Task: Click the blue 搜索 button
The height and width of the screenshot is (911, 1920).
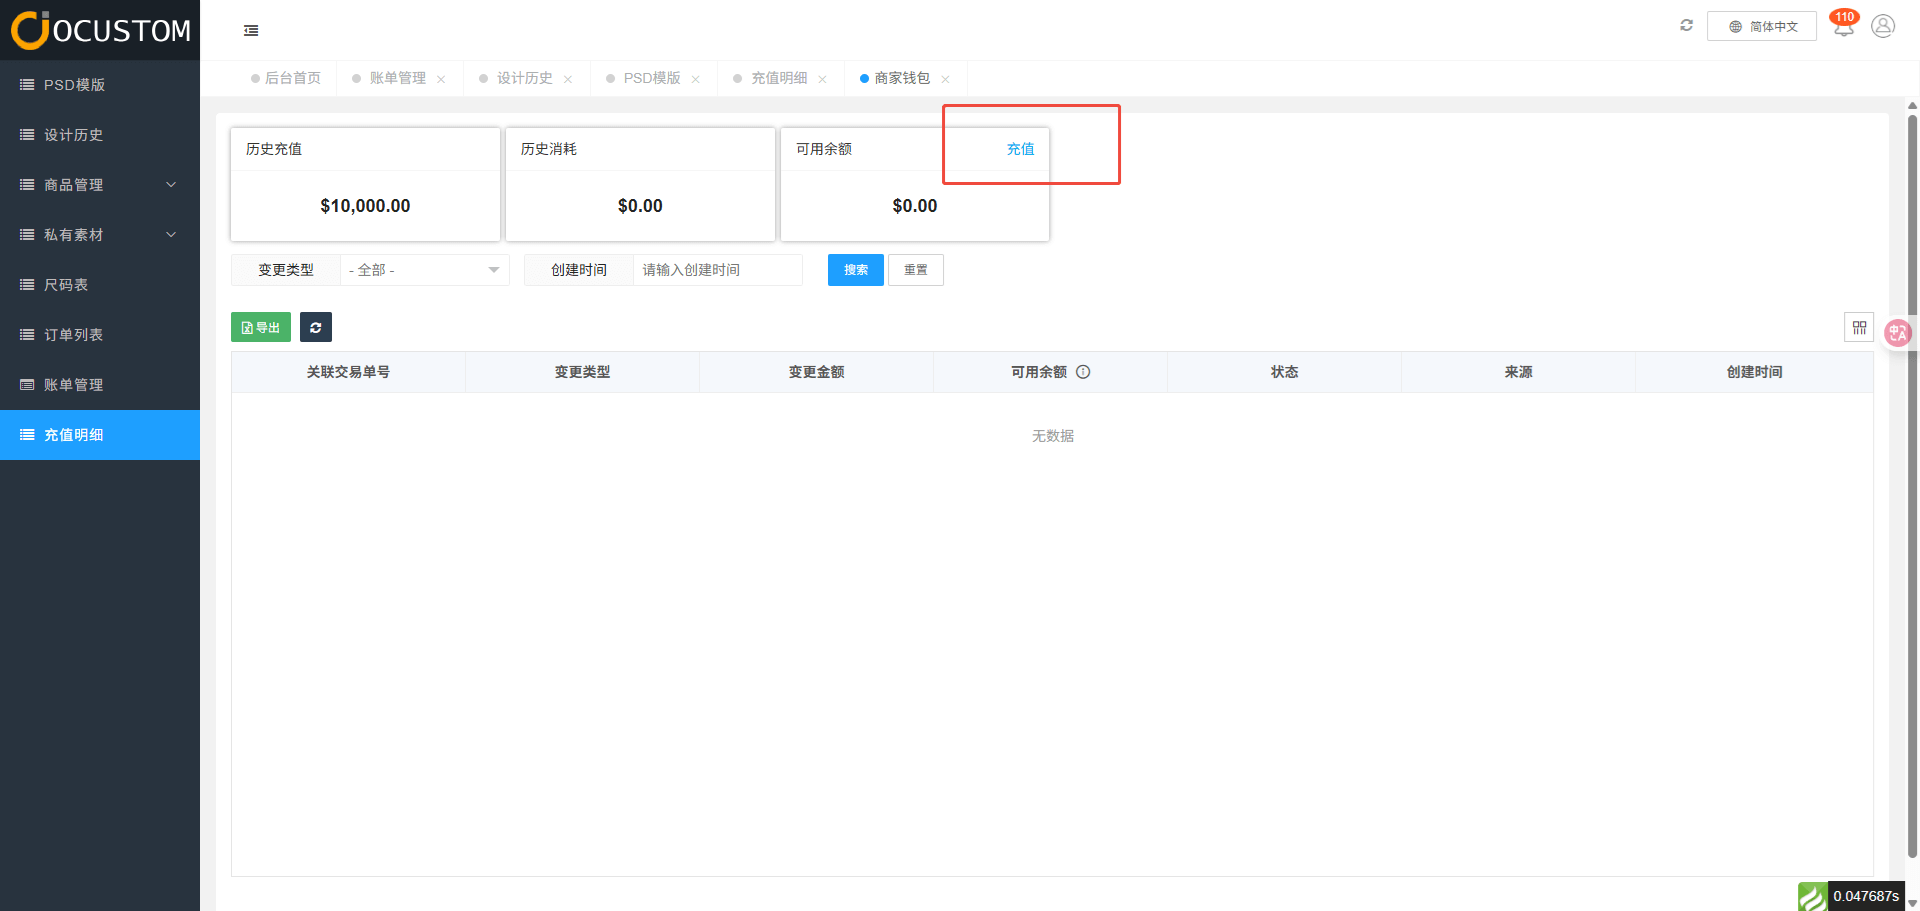Action: pyautogui.click(x=855, y=270)
